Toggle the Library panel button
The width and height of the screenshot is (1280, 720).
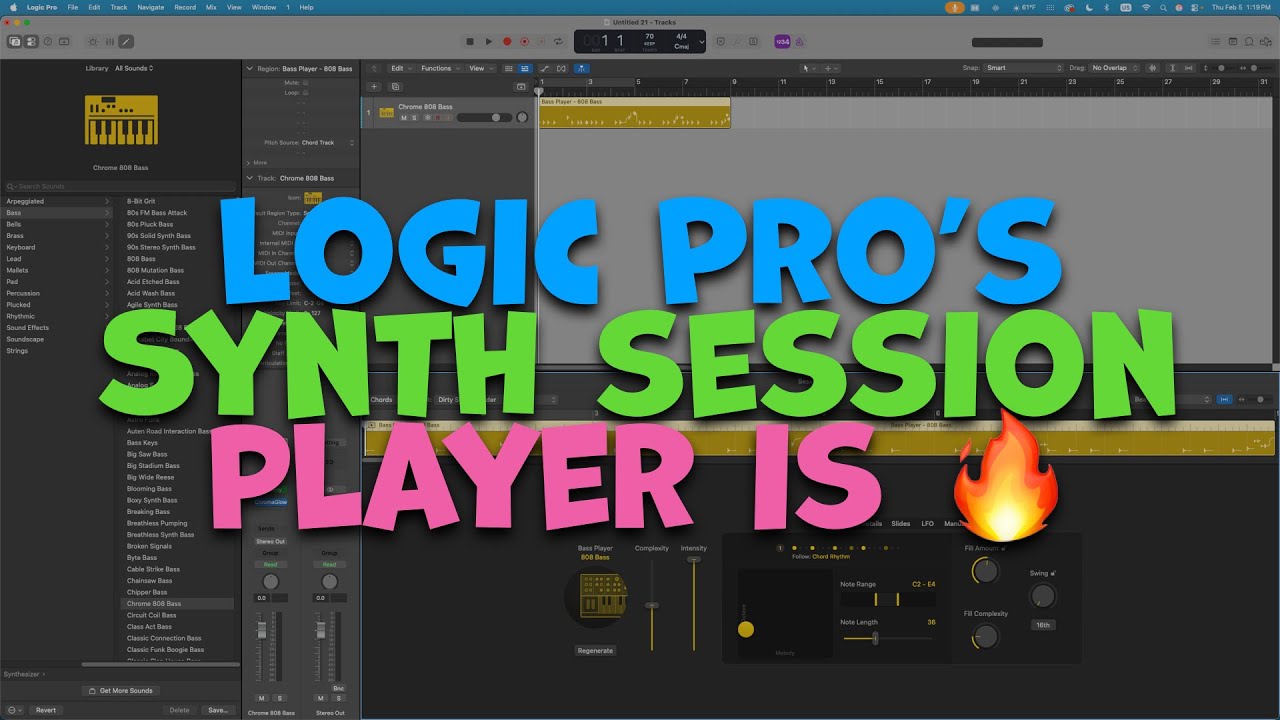point(15,41)
